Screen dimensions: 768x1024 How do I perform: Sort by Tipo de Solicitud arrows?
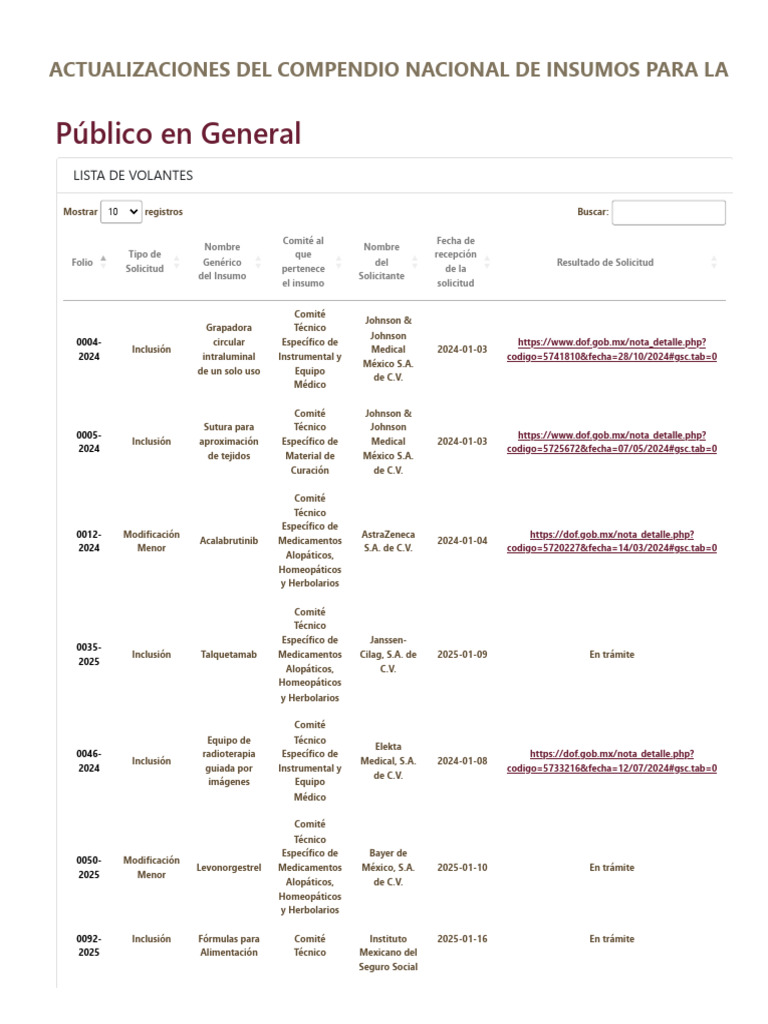click(x=176, y=262)
